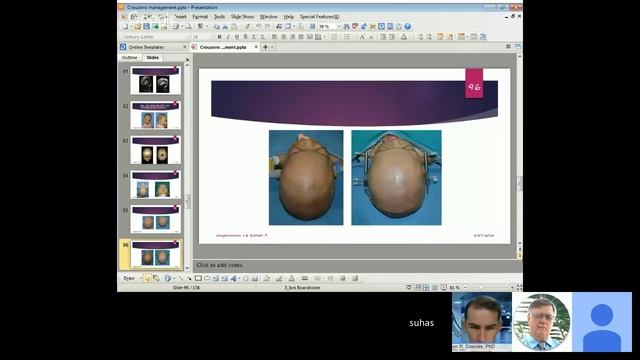The image size is (640, 360).
Task: Click the slide panel scrollbar down arrow
Action: pyautogui.click(x=187, y=268)
